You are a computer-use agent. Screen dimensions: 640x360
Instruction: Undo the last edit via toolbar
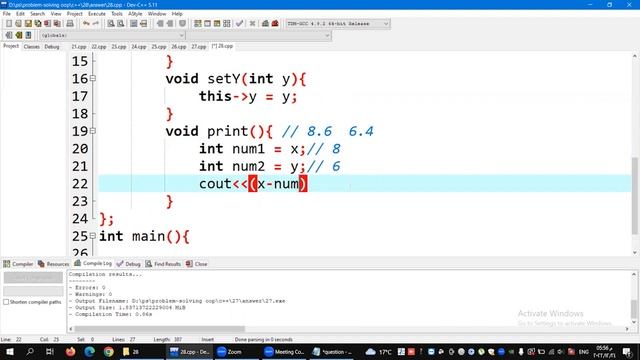tap(86, 24)
